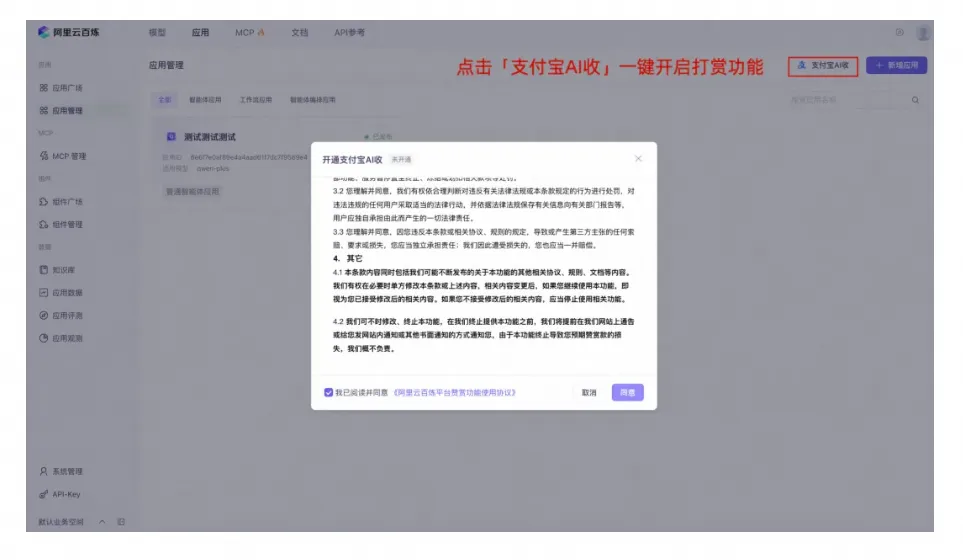The height and width of the screenshot is (560, 963).
Task: Click 取消 in the dialog
Action: [589, 392]
